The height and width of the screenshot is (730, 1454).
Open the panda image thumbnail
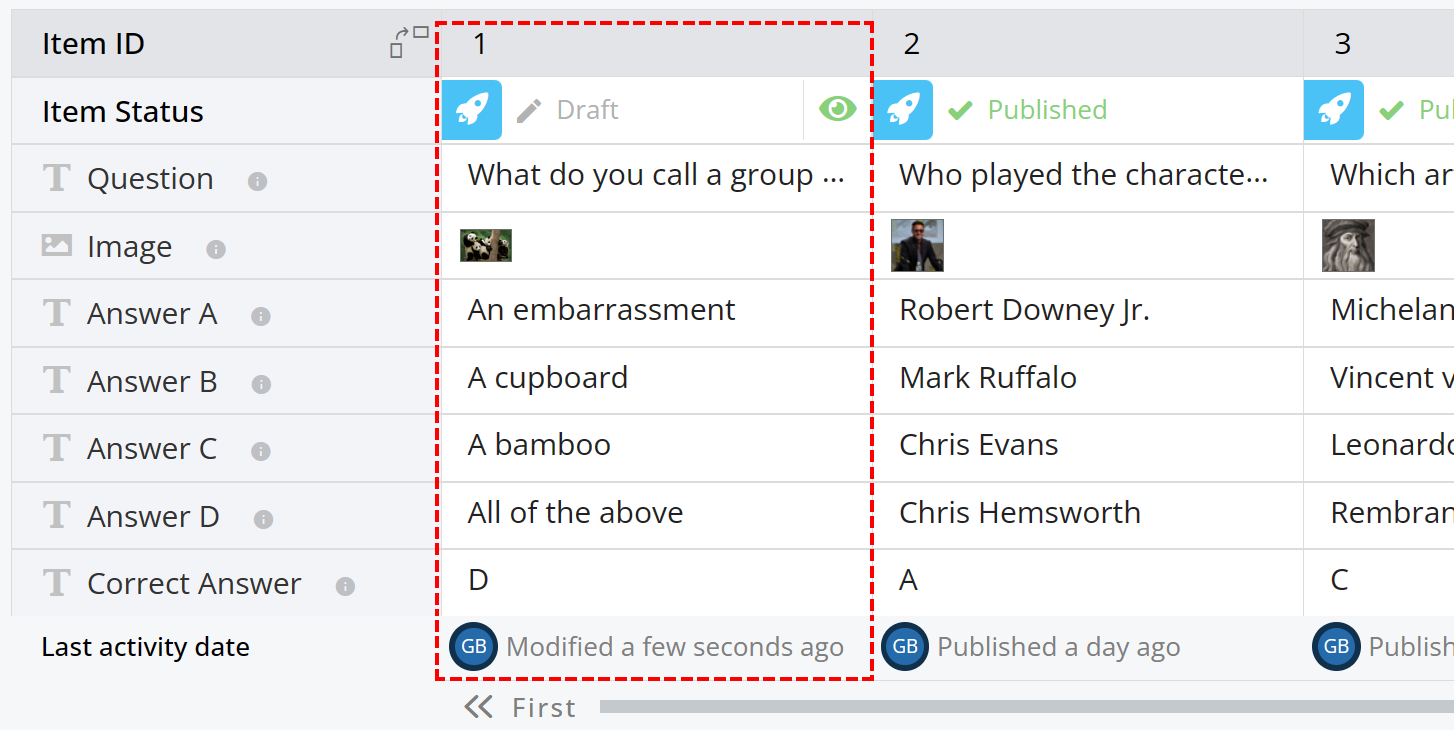click(486, 245)
